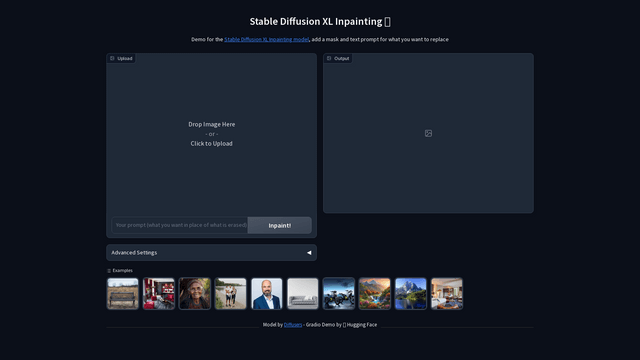Open the Stable Diffusion XL Inpainting model link

(x=267, y=40)
